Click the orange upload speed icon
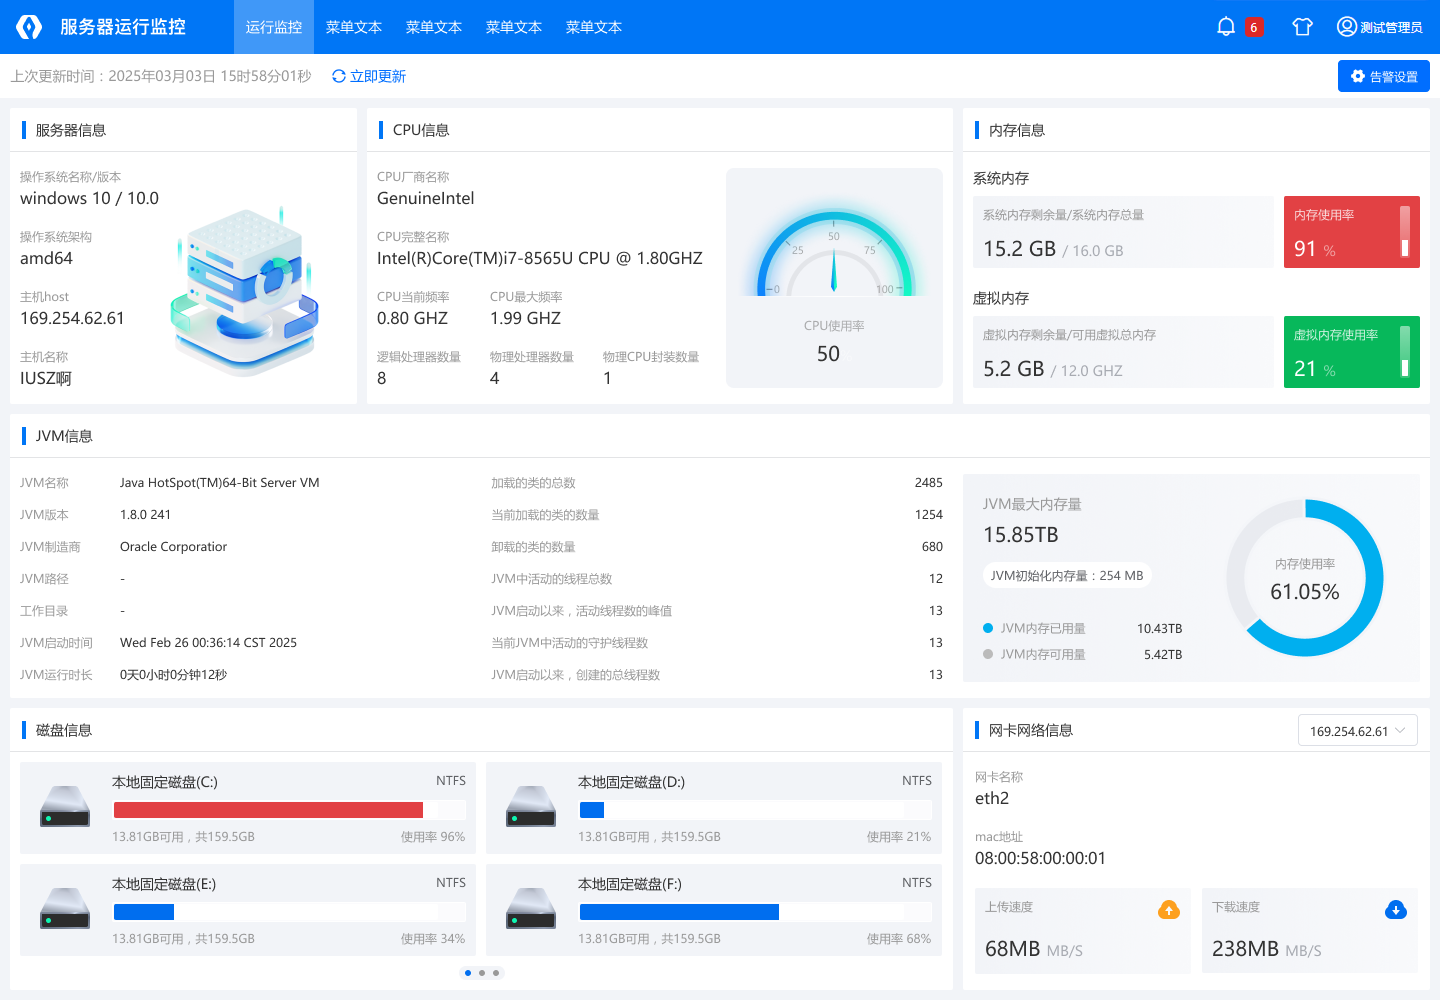 (x=1168, y=909)
